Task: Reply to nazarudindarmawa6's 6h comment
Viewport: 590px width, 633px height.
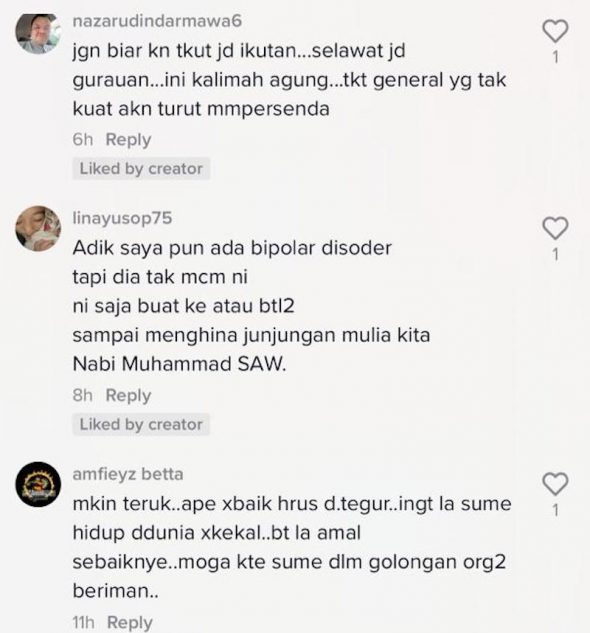Action: click(x=128, y=140)
